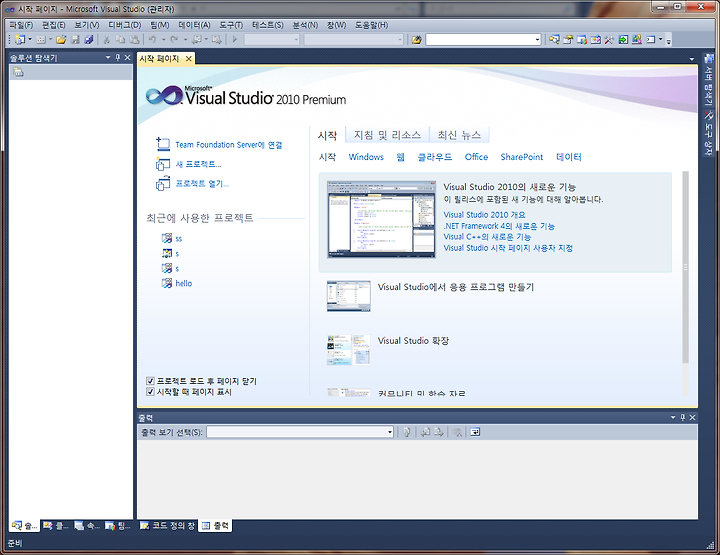Open the File menu (파일)
This screenshot has width=720, height=555.
click(x=21, y=25)
